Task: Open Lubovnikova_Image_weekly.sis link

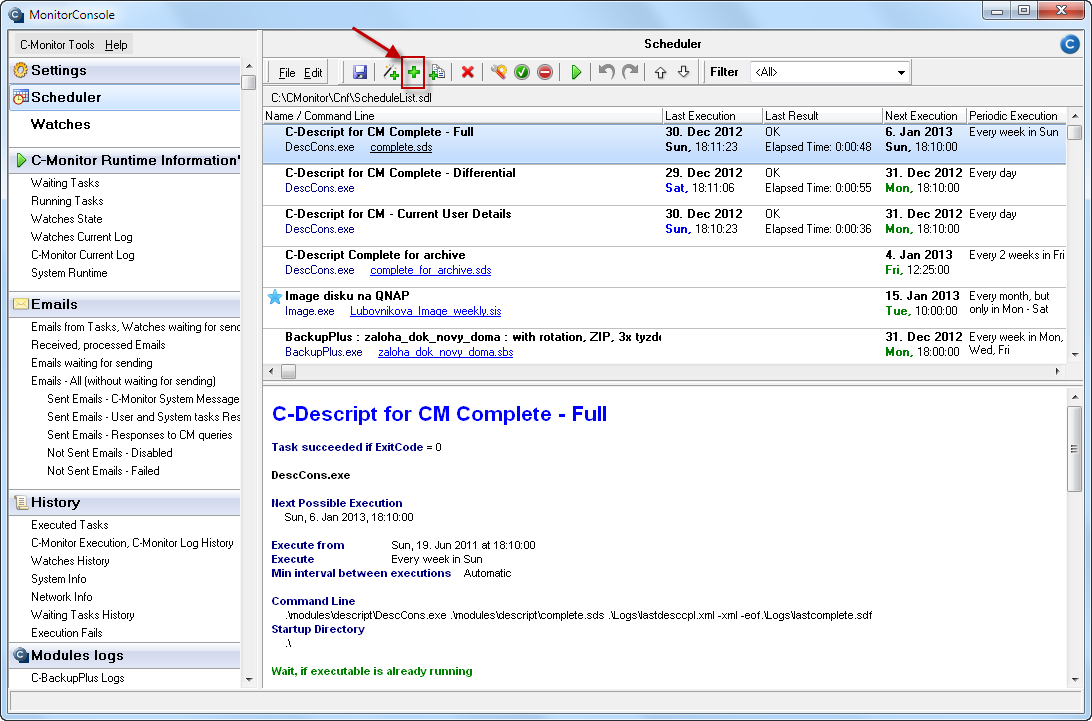Action: 426,311
